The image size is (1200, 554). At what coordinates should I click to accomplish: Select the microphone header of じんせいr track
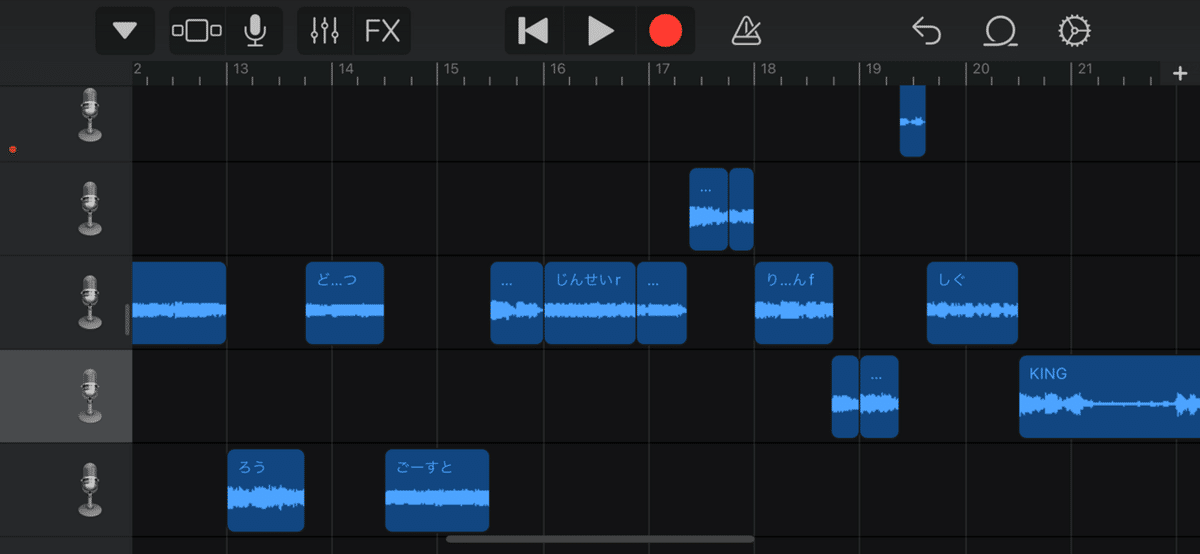pos(91,303)
